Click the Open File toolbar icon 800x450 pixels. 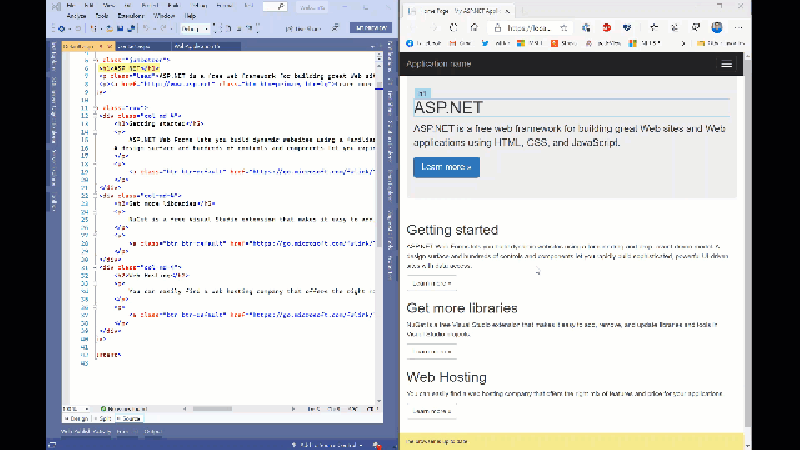click(x=109, y=29)
